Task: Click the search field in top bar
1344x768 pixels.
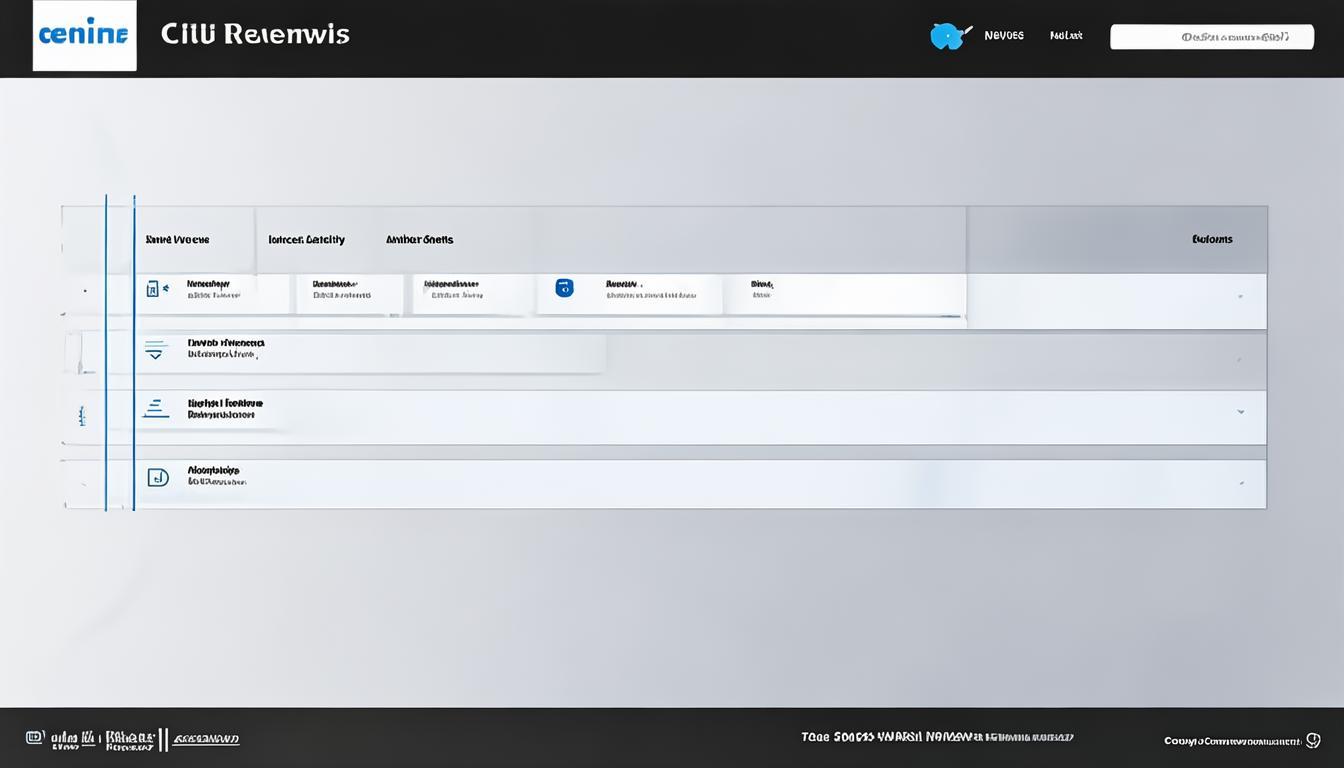Action: [x=1212, y=37]
